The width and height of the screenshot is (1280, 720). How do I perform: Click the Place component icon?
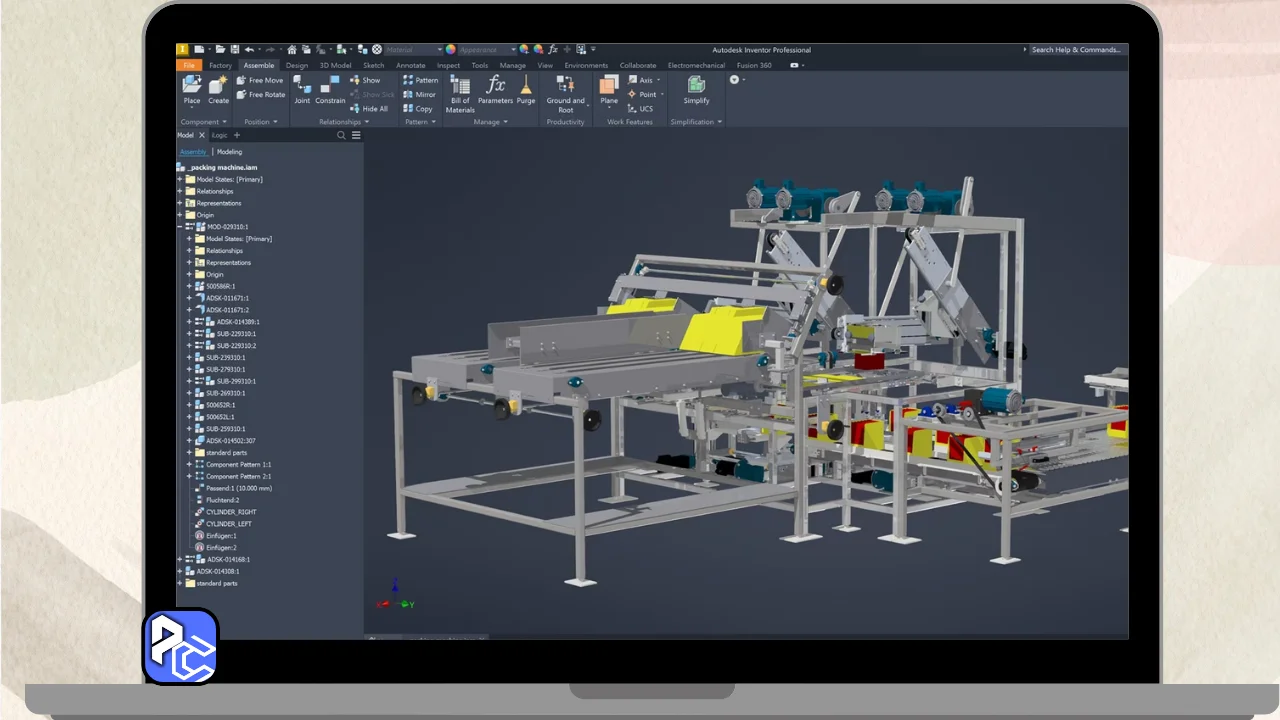pyautogui.click(x=192, y=85)
